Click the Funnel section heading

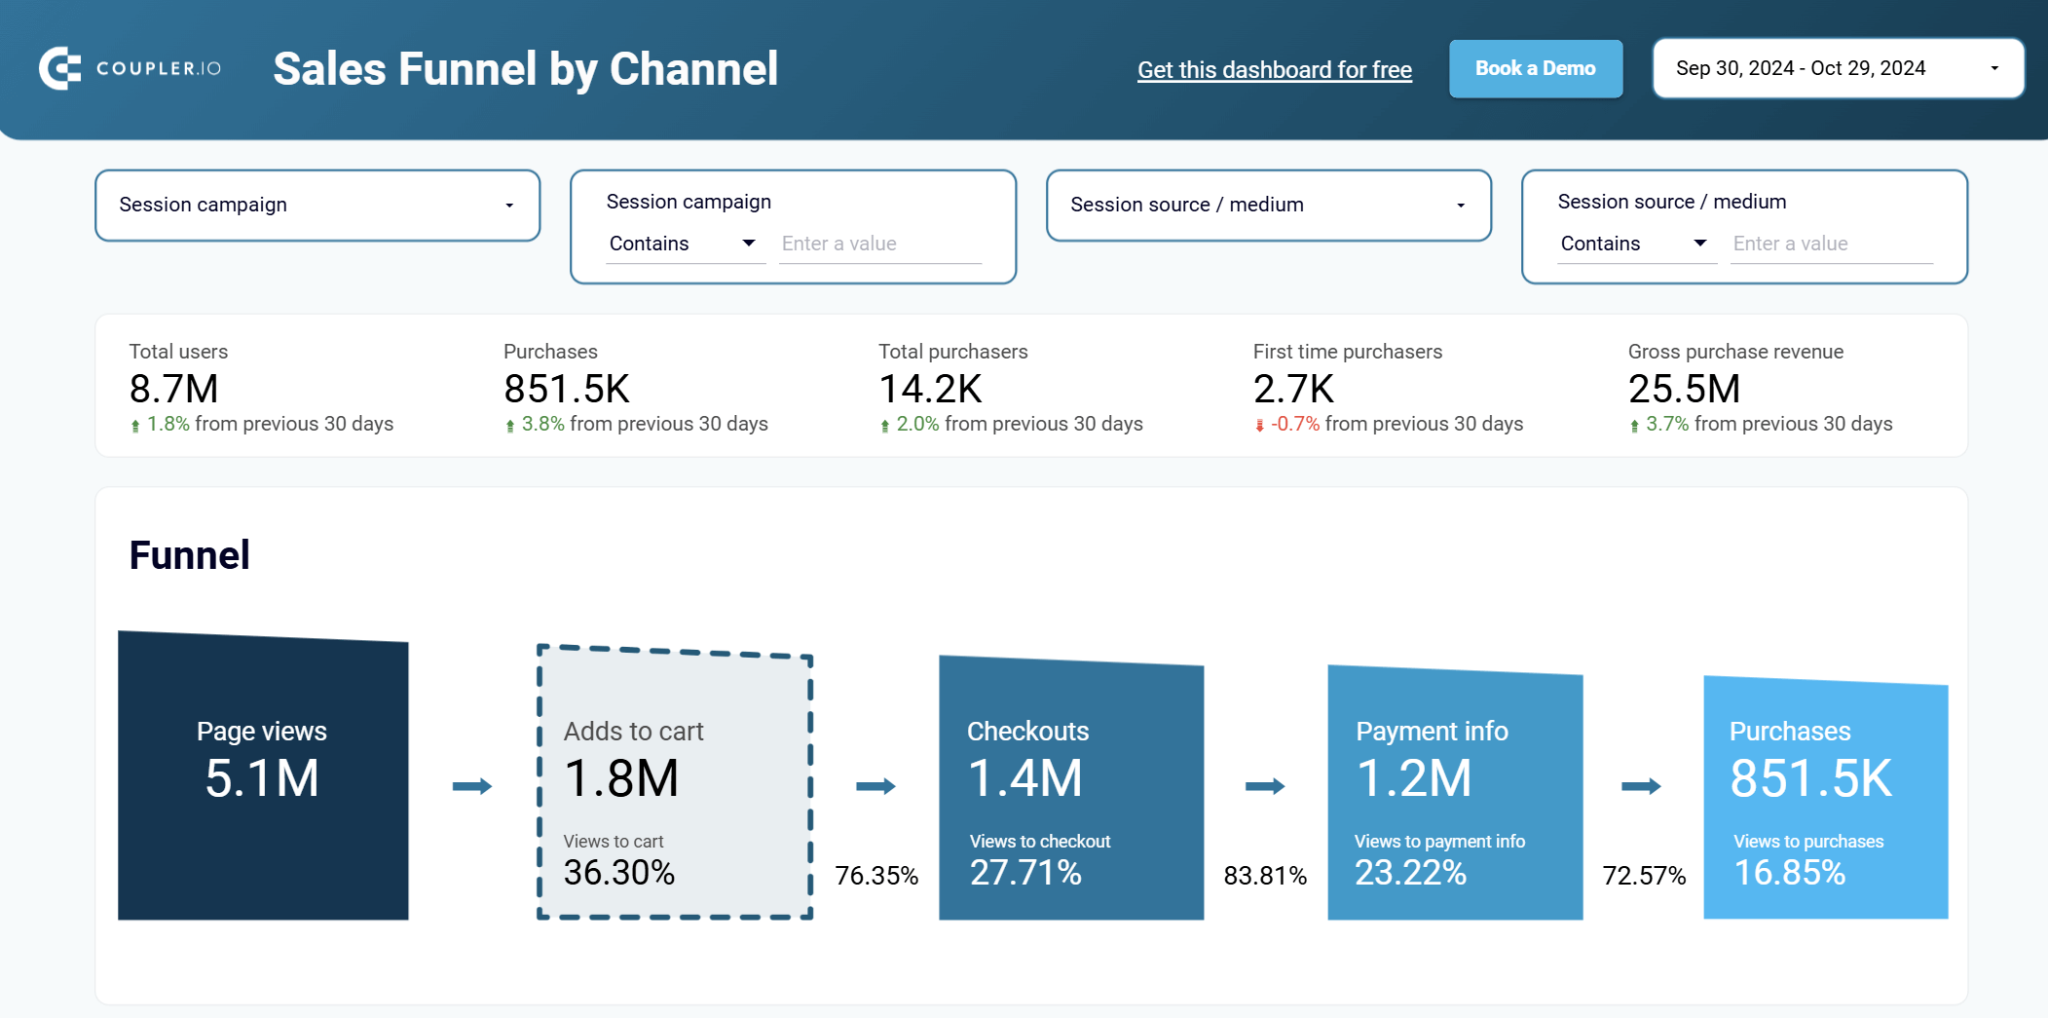point(189,554)
